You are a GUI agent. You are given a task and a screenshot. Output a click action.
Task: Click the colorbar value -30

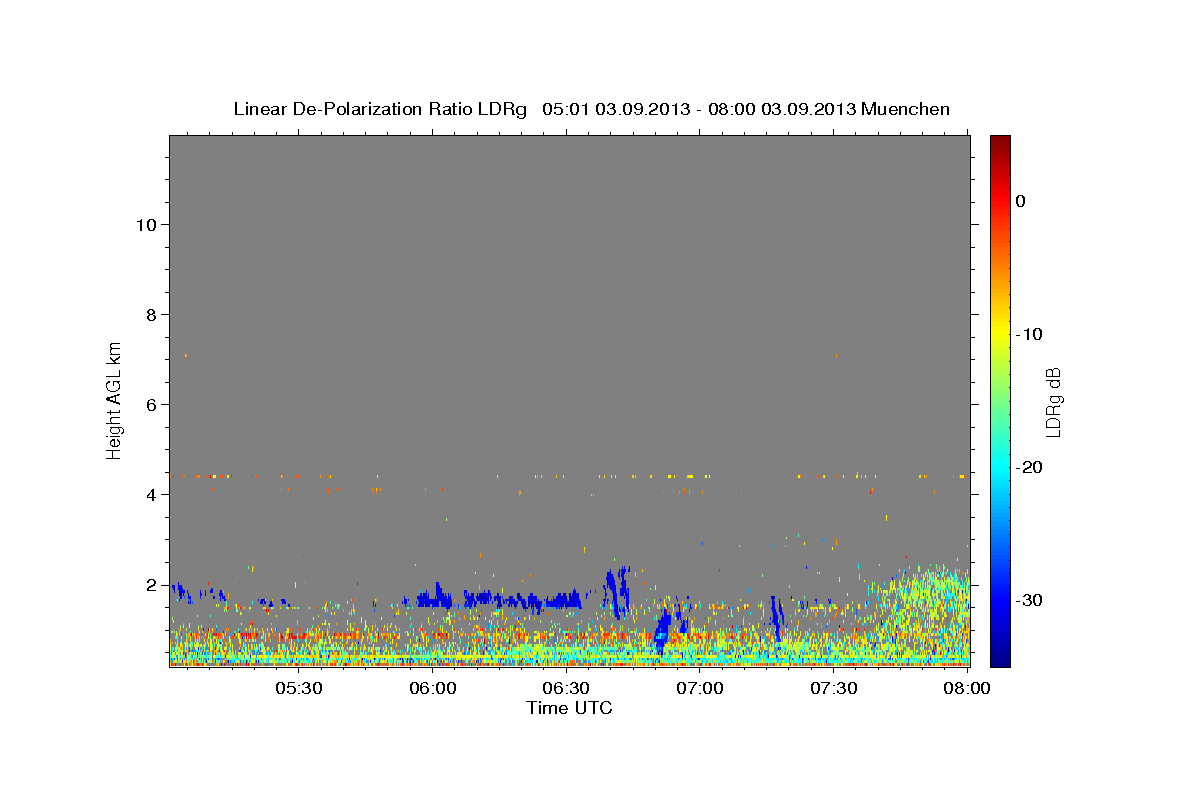coord(1030,600)
